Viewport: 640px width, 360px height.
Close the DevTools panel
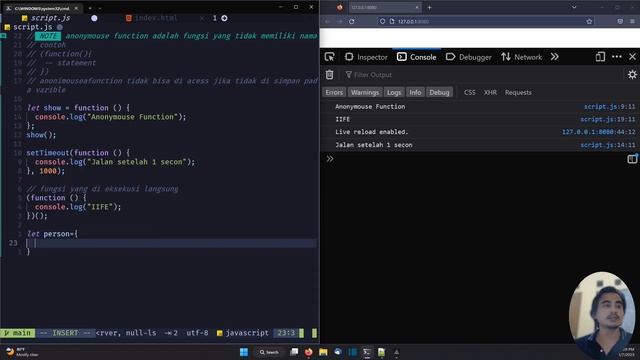click(x=632, y=57)
